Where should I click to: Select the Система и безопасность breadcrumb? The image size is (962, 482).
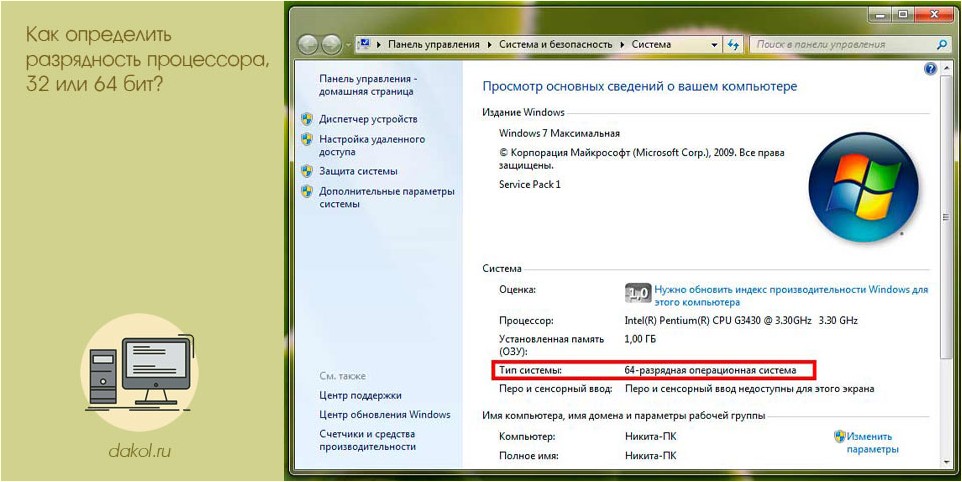[x=556, y=45]
